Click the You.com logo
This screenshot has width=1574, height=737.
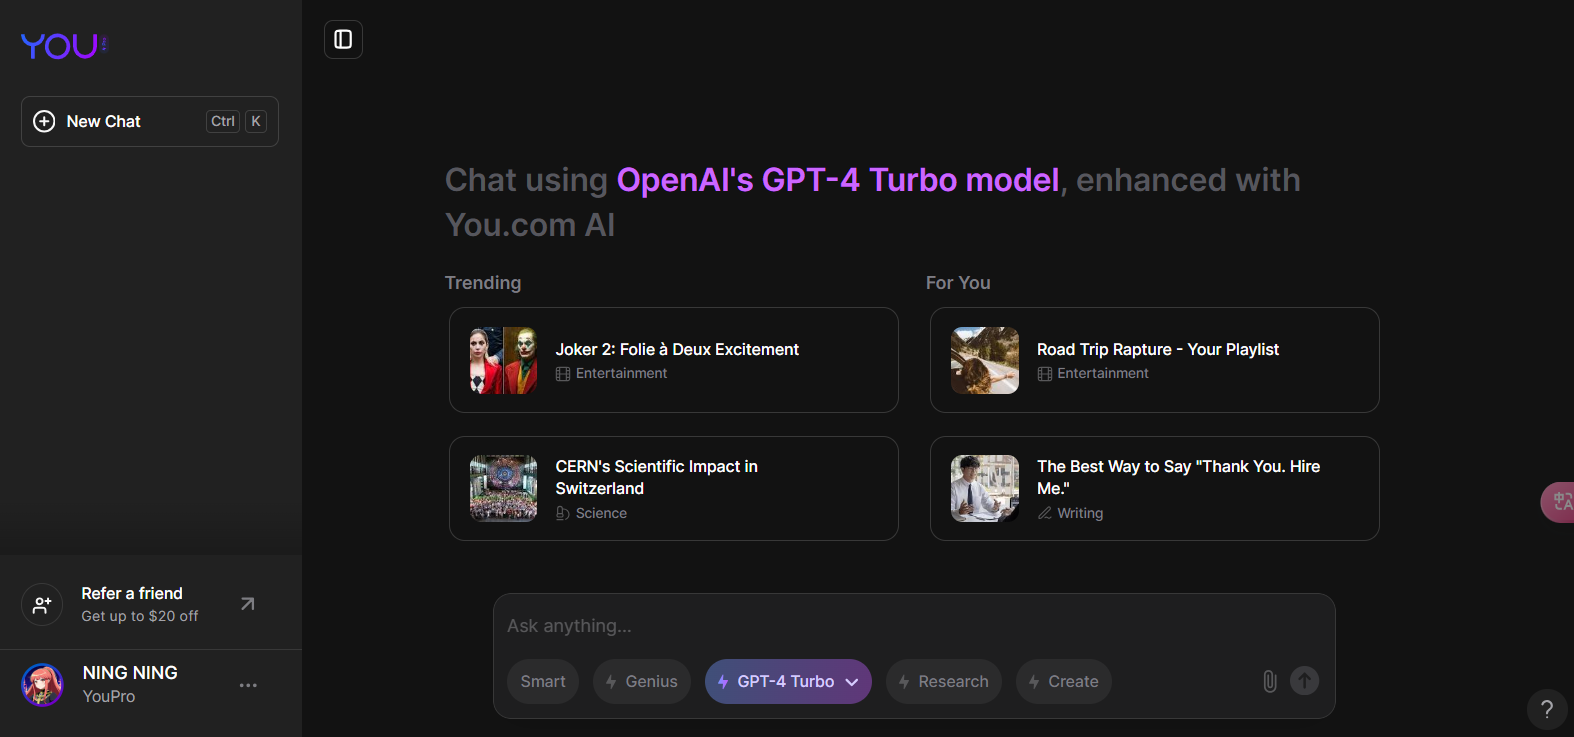tap(64, 46)
